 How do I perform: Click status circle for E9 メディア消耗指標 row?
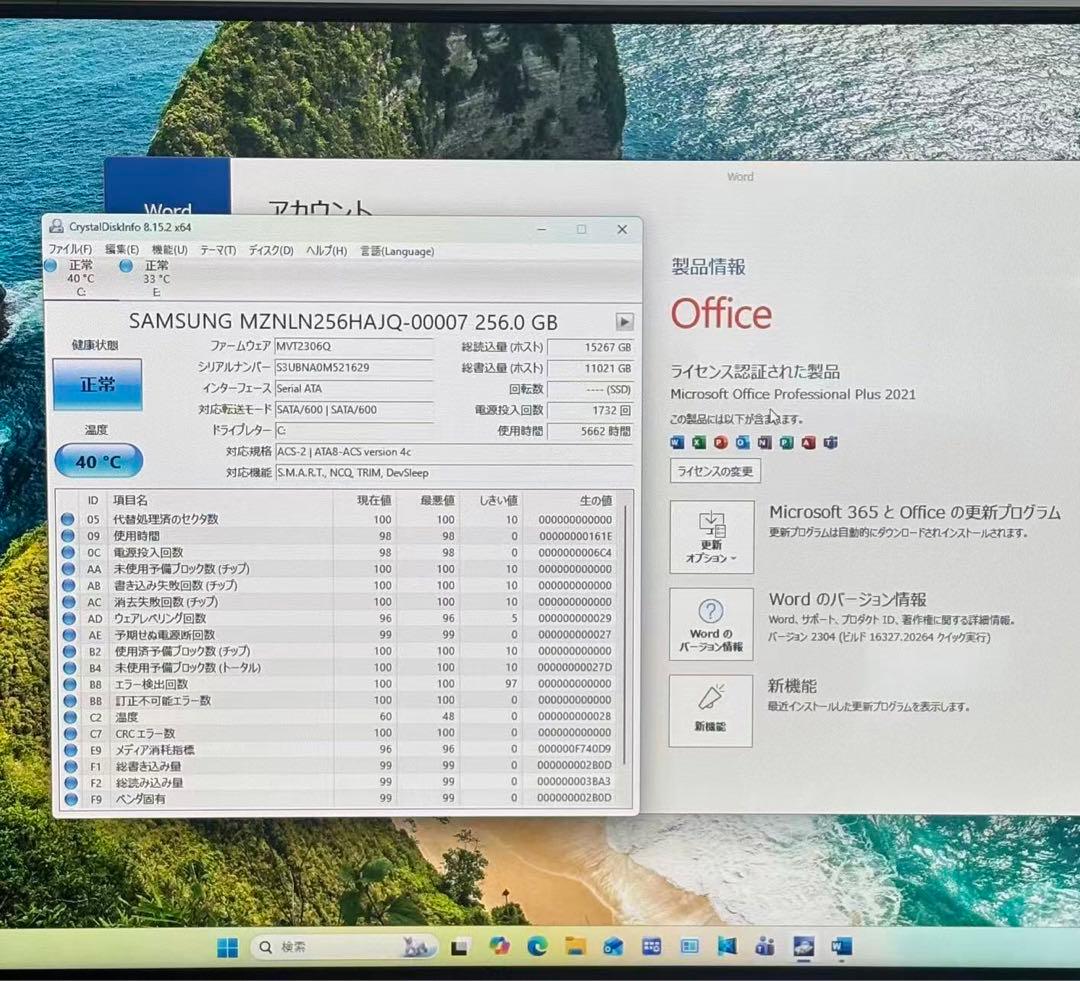click(70, 750)
